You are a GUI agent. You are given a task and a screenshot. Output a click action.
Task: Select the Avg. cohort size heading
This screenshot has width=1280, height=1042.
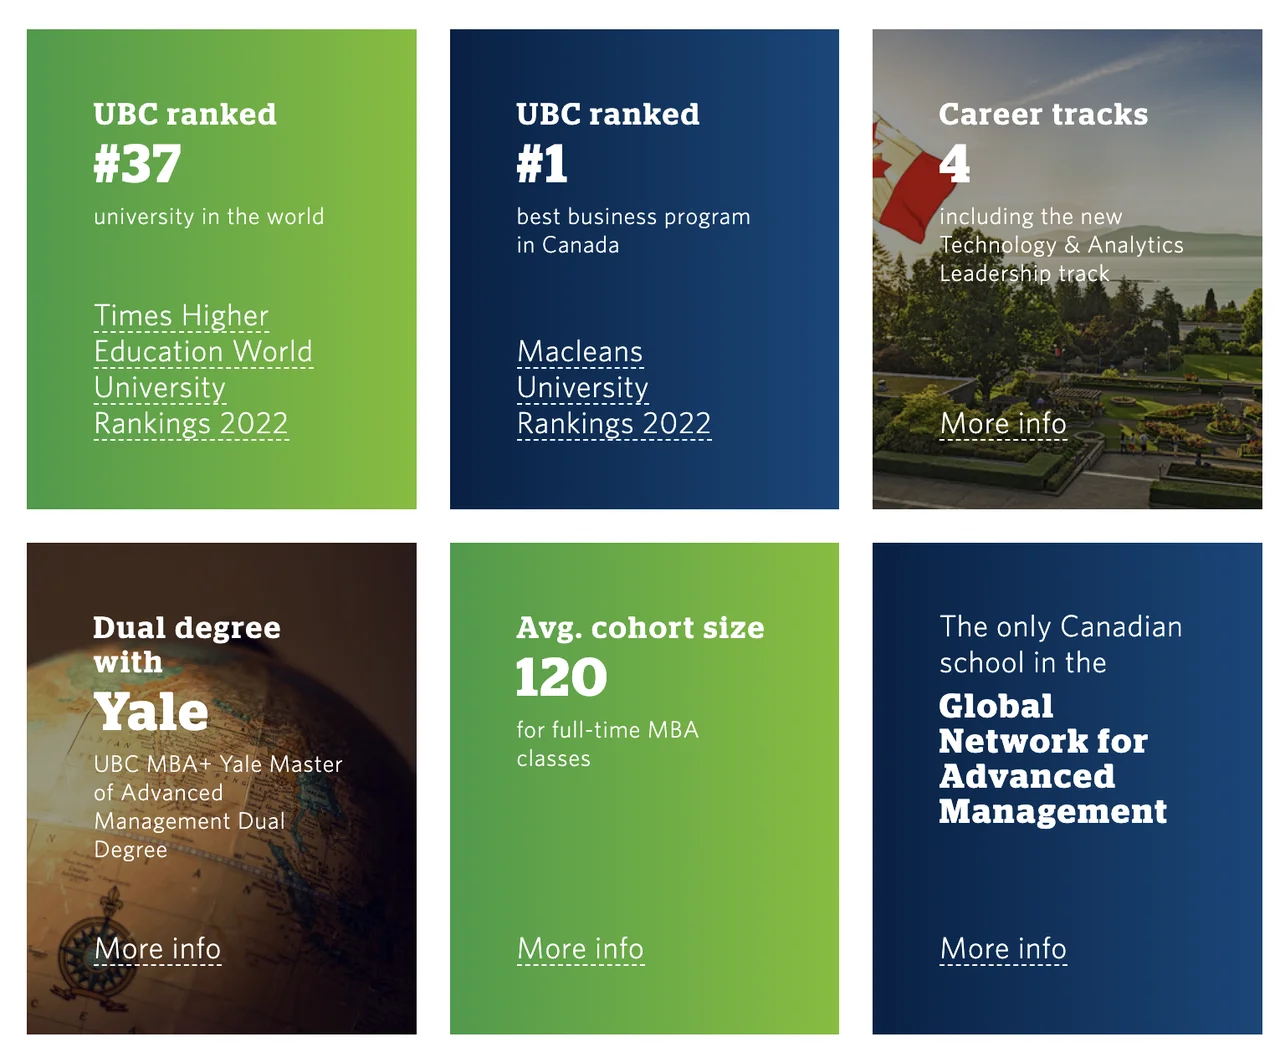640,628
